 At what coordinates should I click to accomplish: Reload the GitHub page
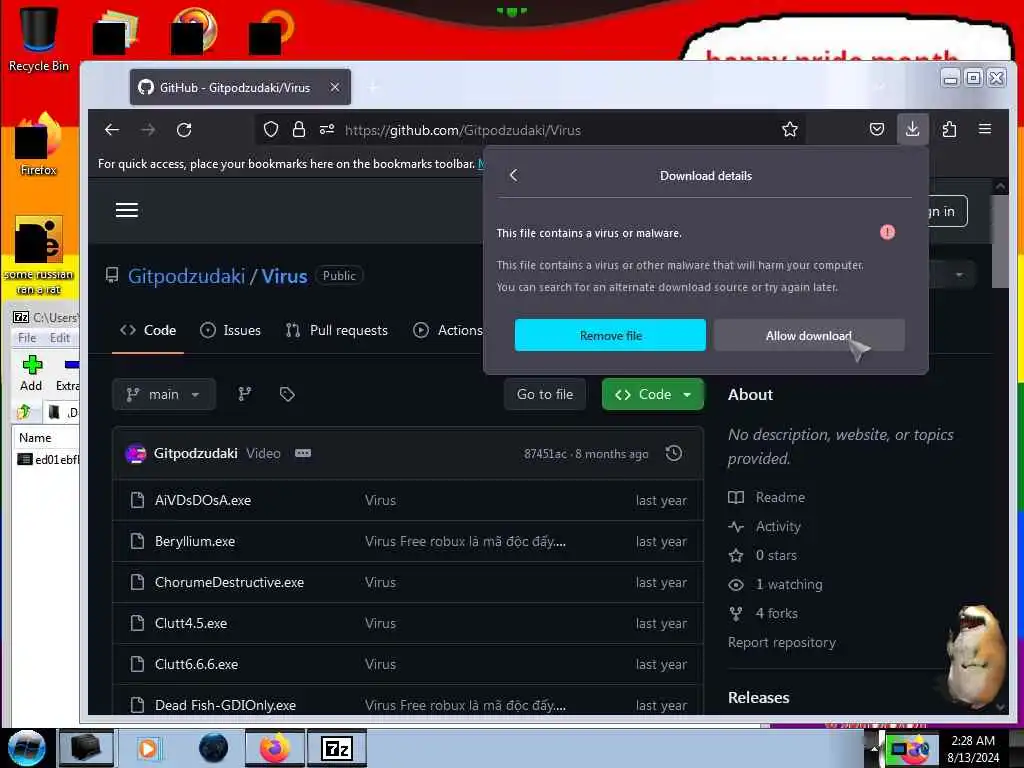184,129
